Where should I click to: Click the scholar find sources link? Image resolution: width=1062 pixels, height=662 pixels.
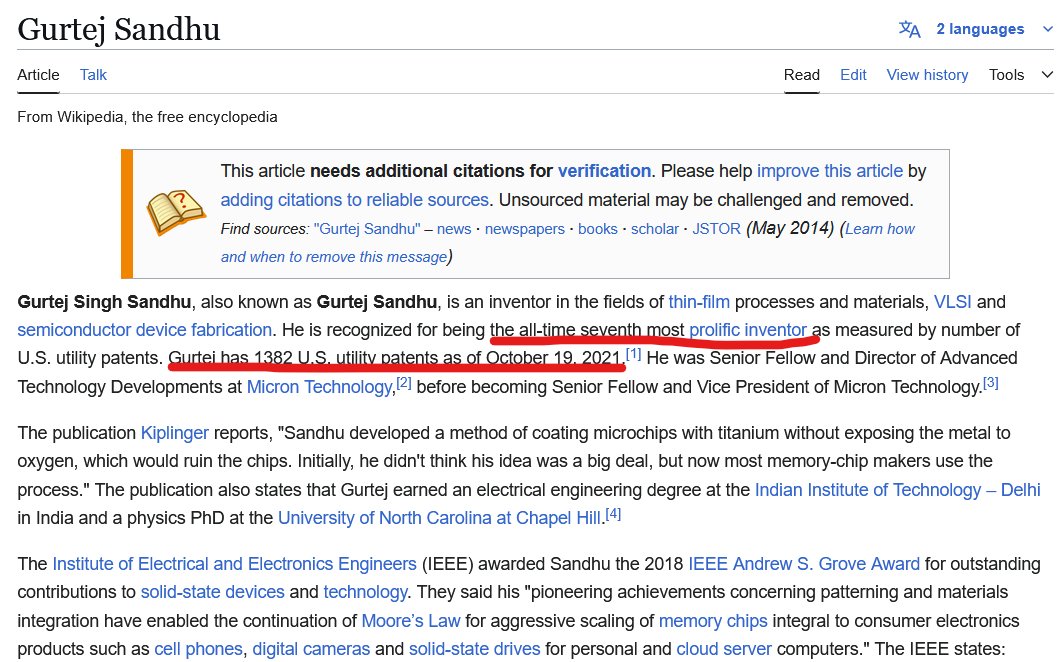pos(655,228)
